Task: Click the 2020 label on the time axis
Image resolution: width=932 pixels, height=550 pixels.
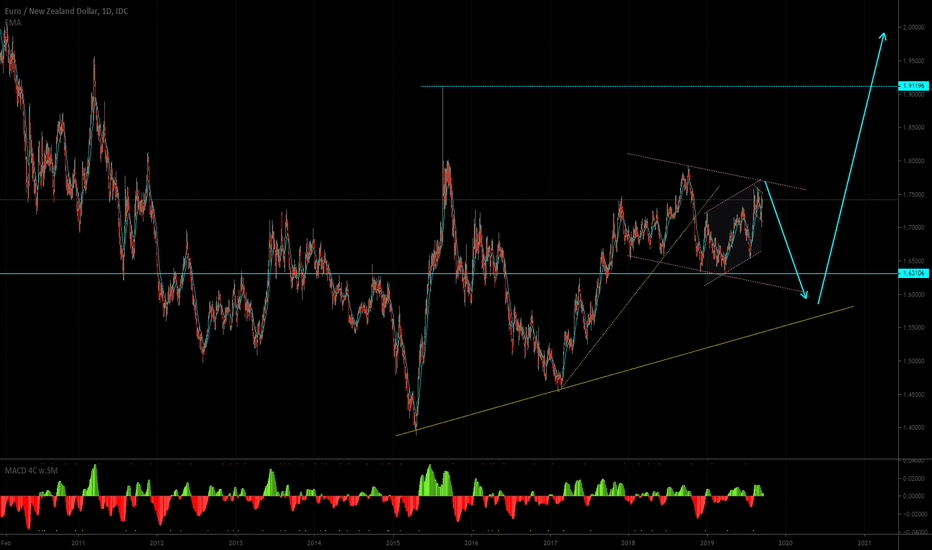Action: (x=785, y=542)
